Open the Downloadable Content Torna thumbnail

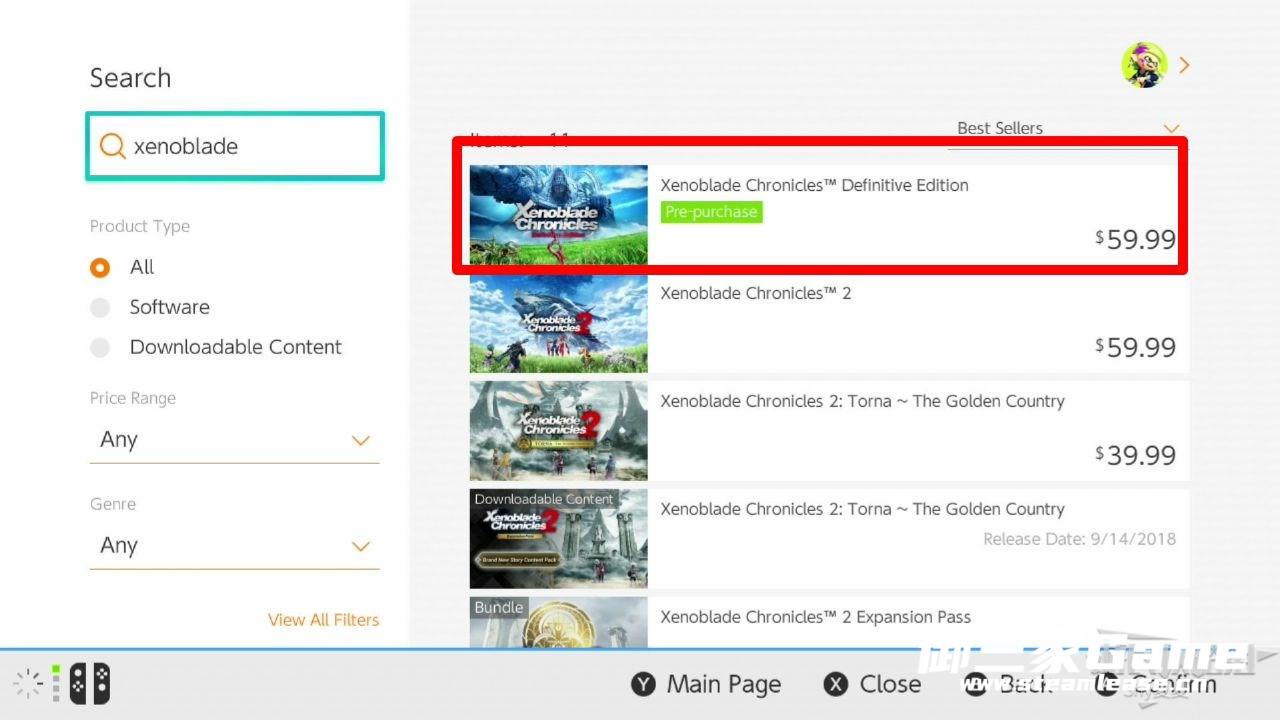click(558, 539)
